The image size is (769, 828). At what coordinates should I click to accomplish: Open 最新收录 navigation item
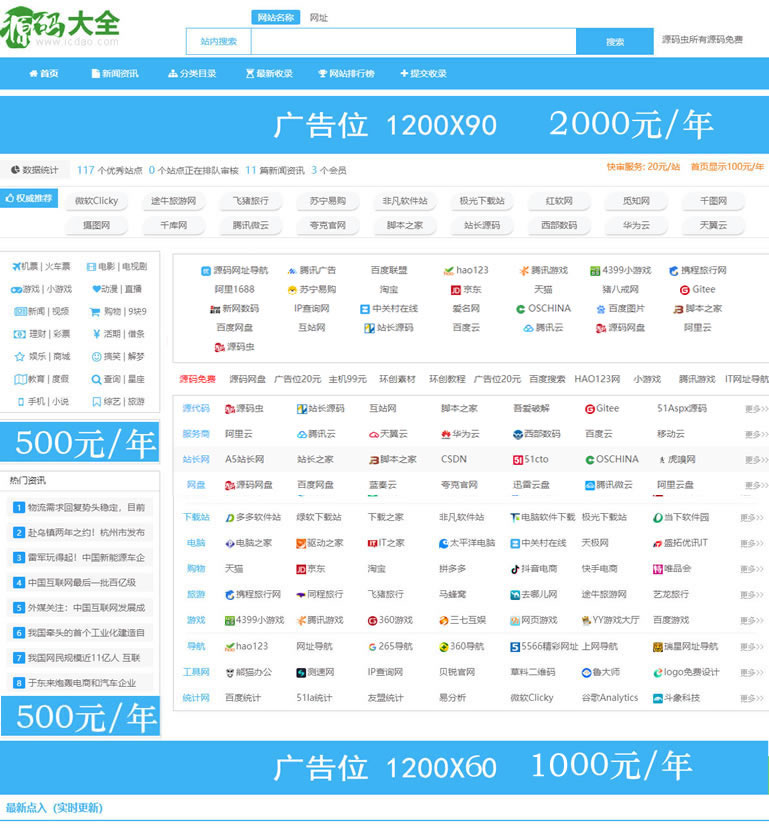point(269,73)
